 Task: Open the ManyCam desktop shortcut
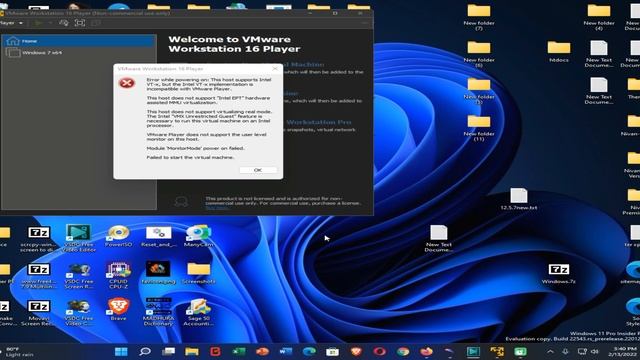coord(198,236)
